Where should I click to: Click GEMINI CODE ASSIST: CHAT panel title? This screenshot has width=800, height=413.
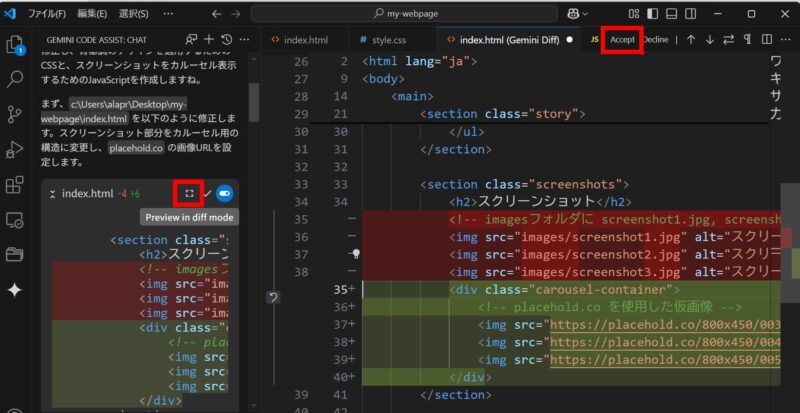pyautogui.click(x=96, y=40)
